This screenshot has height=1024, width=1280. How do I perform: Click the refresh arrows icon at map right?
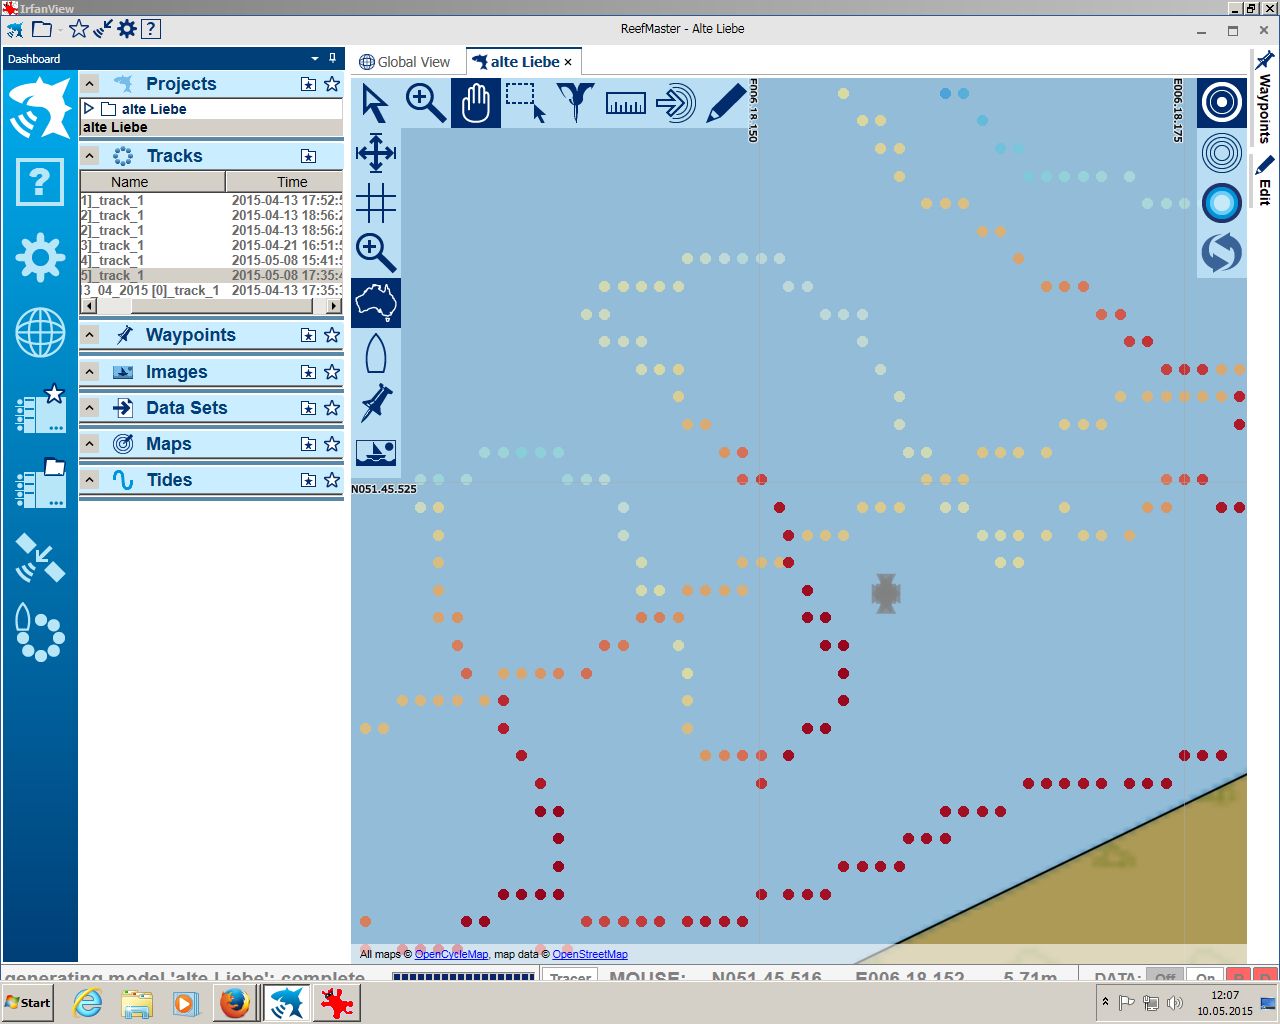(x=1221, y=252)
